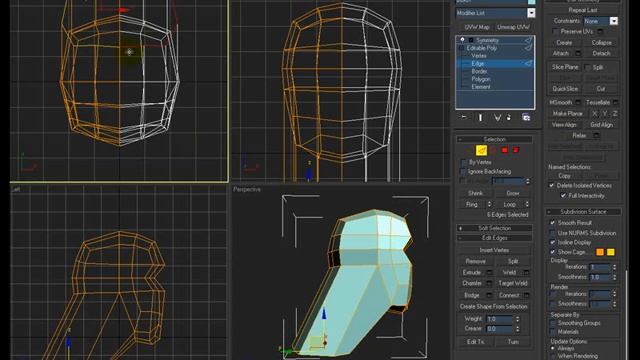Viewport: 640px width, 360px height.
Task: Open Extrude settings box icon
Action: point(489,273)
